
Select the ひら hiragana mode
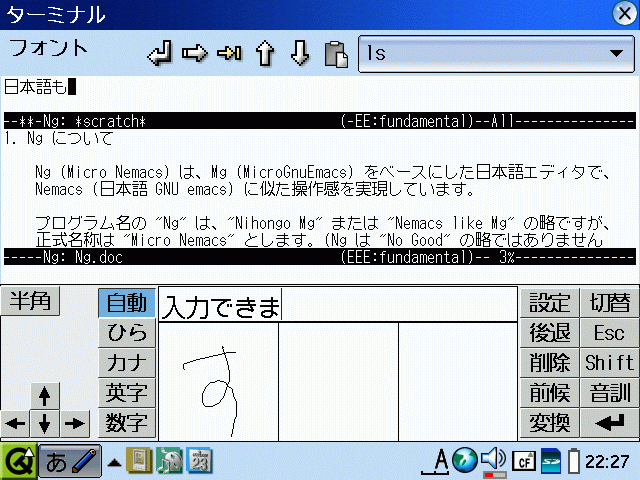(x=127, y=333)
